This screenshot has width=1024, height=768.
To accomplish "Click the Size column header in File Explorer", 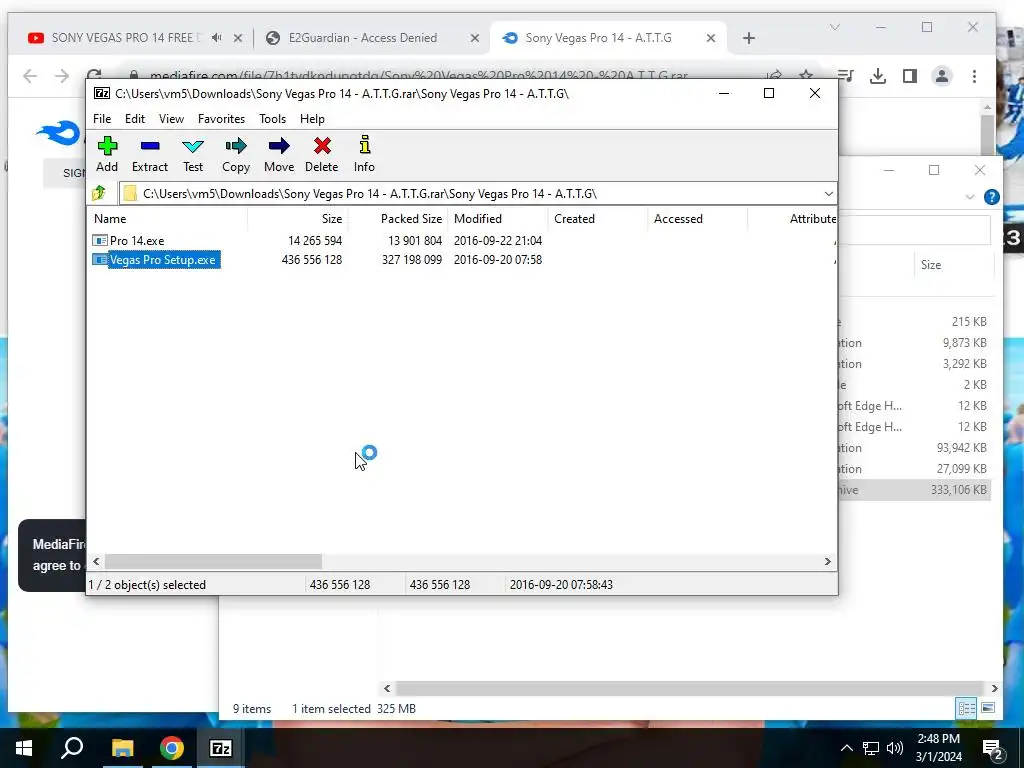I will 931,264.
